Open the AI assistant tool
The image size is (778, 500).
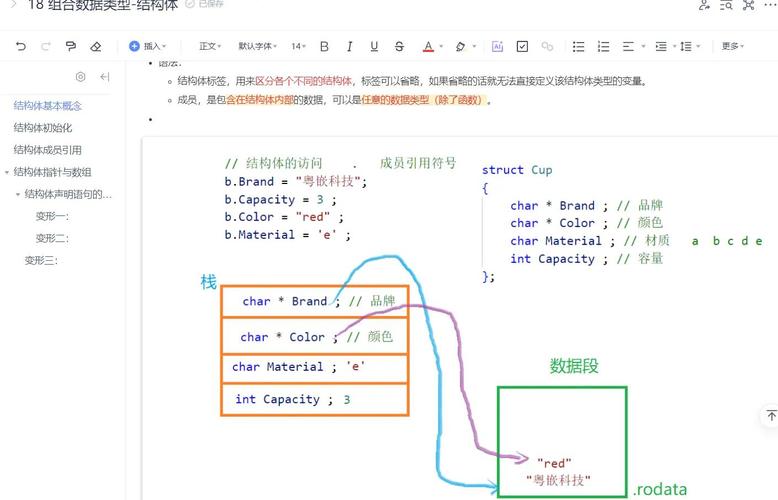click(497, 46)
